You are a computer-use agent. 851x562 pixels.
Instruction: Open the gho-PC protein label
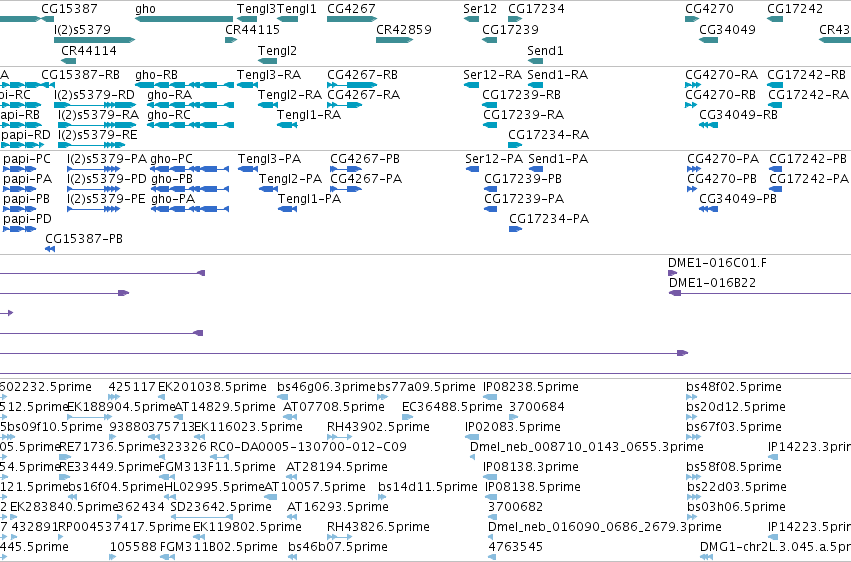[172, 158]
